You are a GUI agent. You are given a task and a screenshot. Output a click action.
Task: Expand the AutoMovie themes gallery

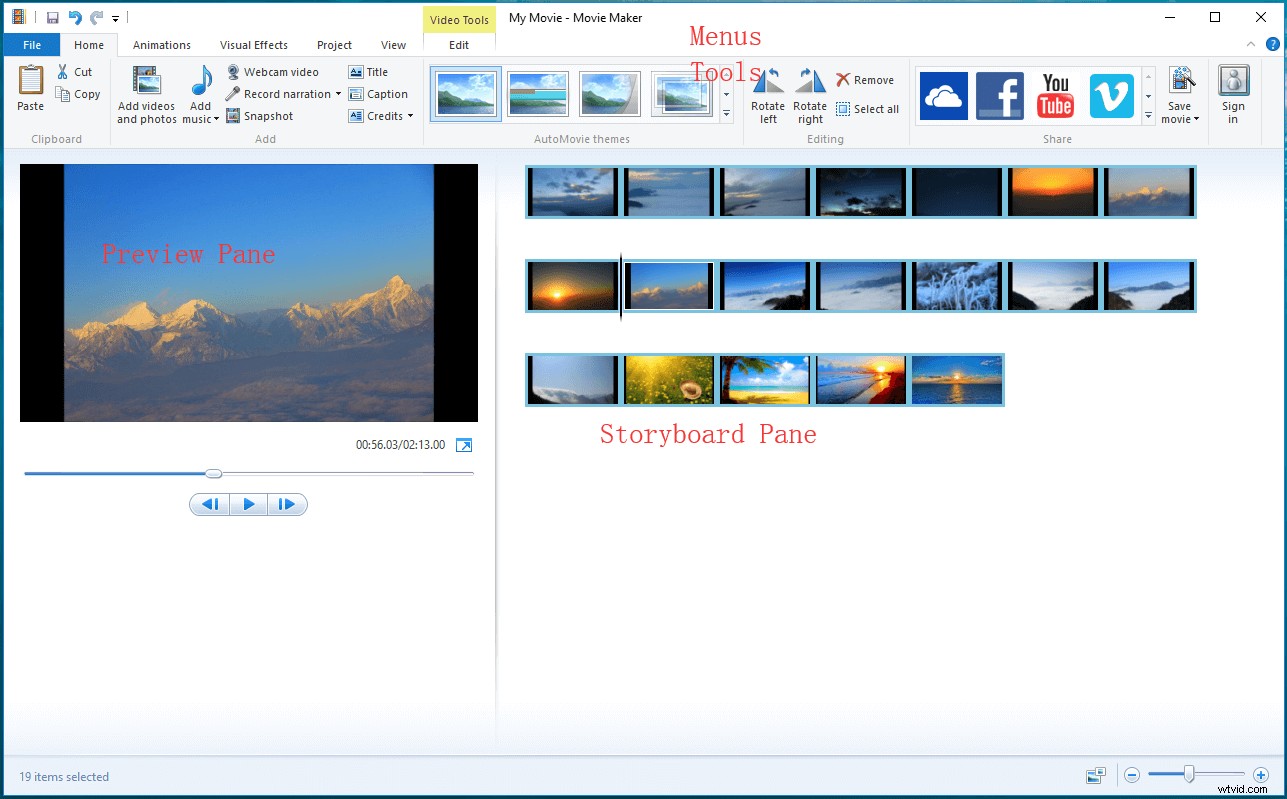726,115
